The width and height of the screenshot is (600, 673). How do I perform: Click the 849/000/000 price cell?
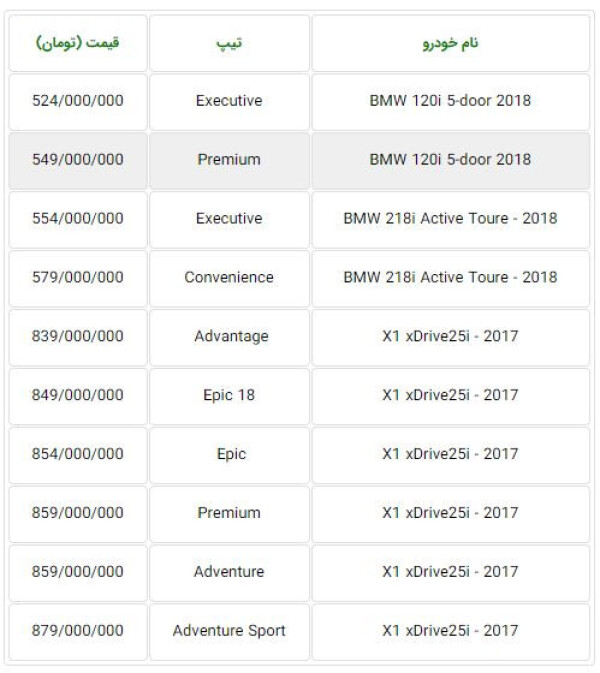(78, 396)
